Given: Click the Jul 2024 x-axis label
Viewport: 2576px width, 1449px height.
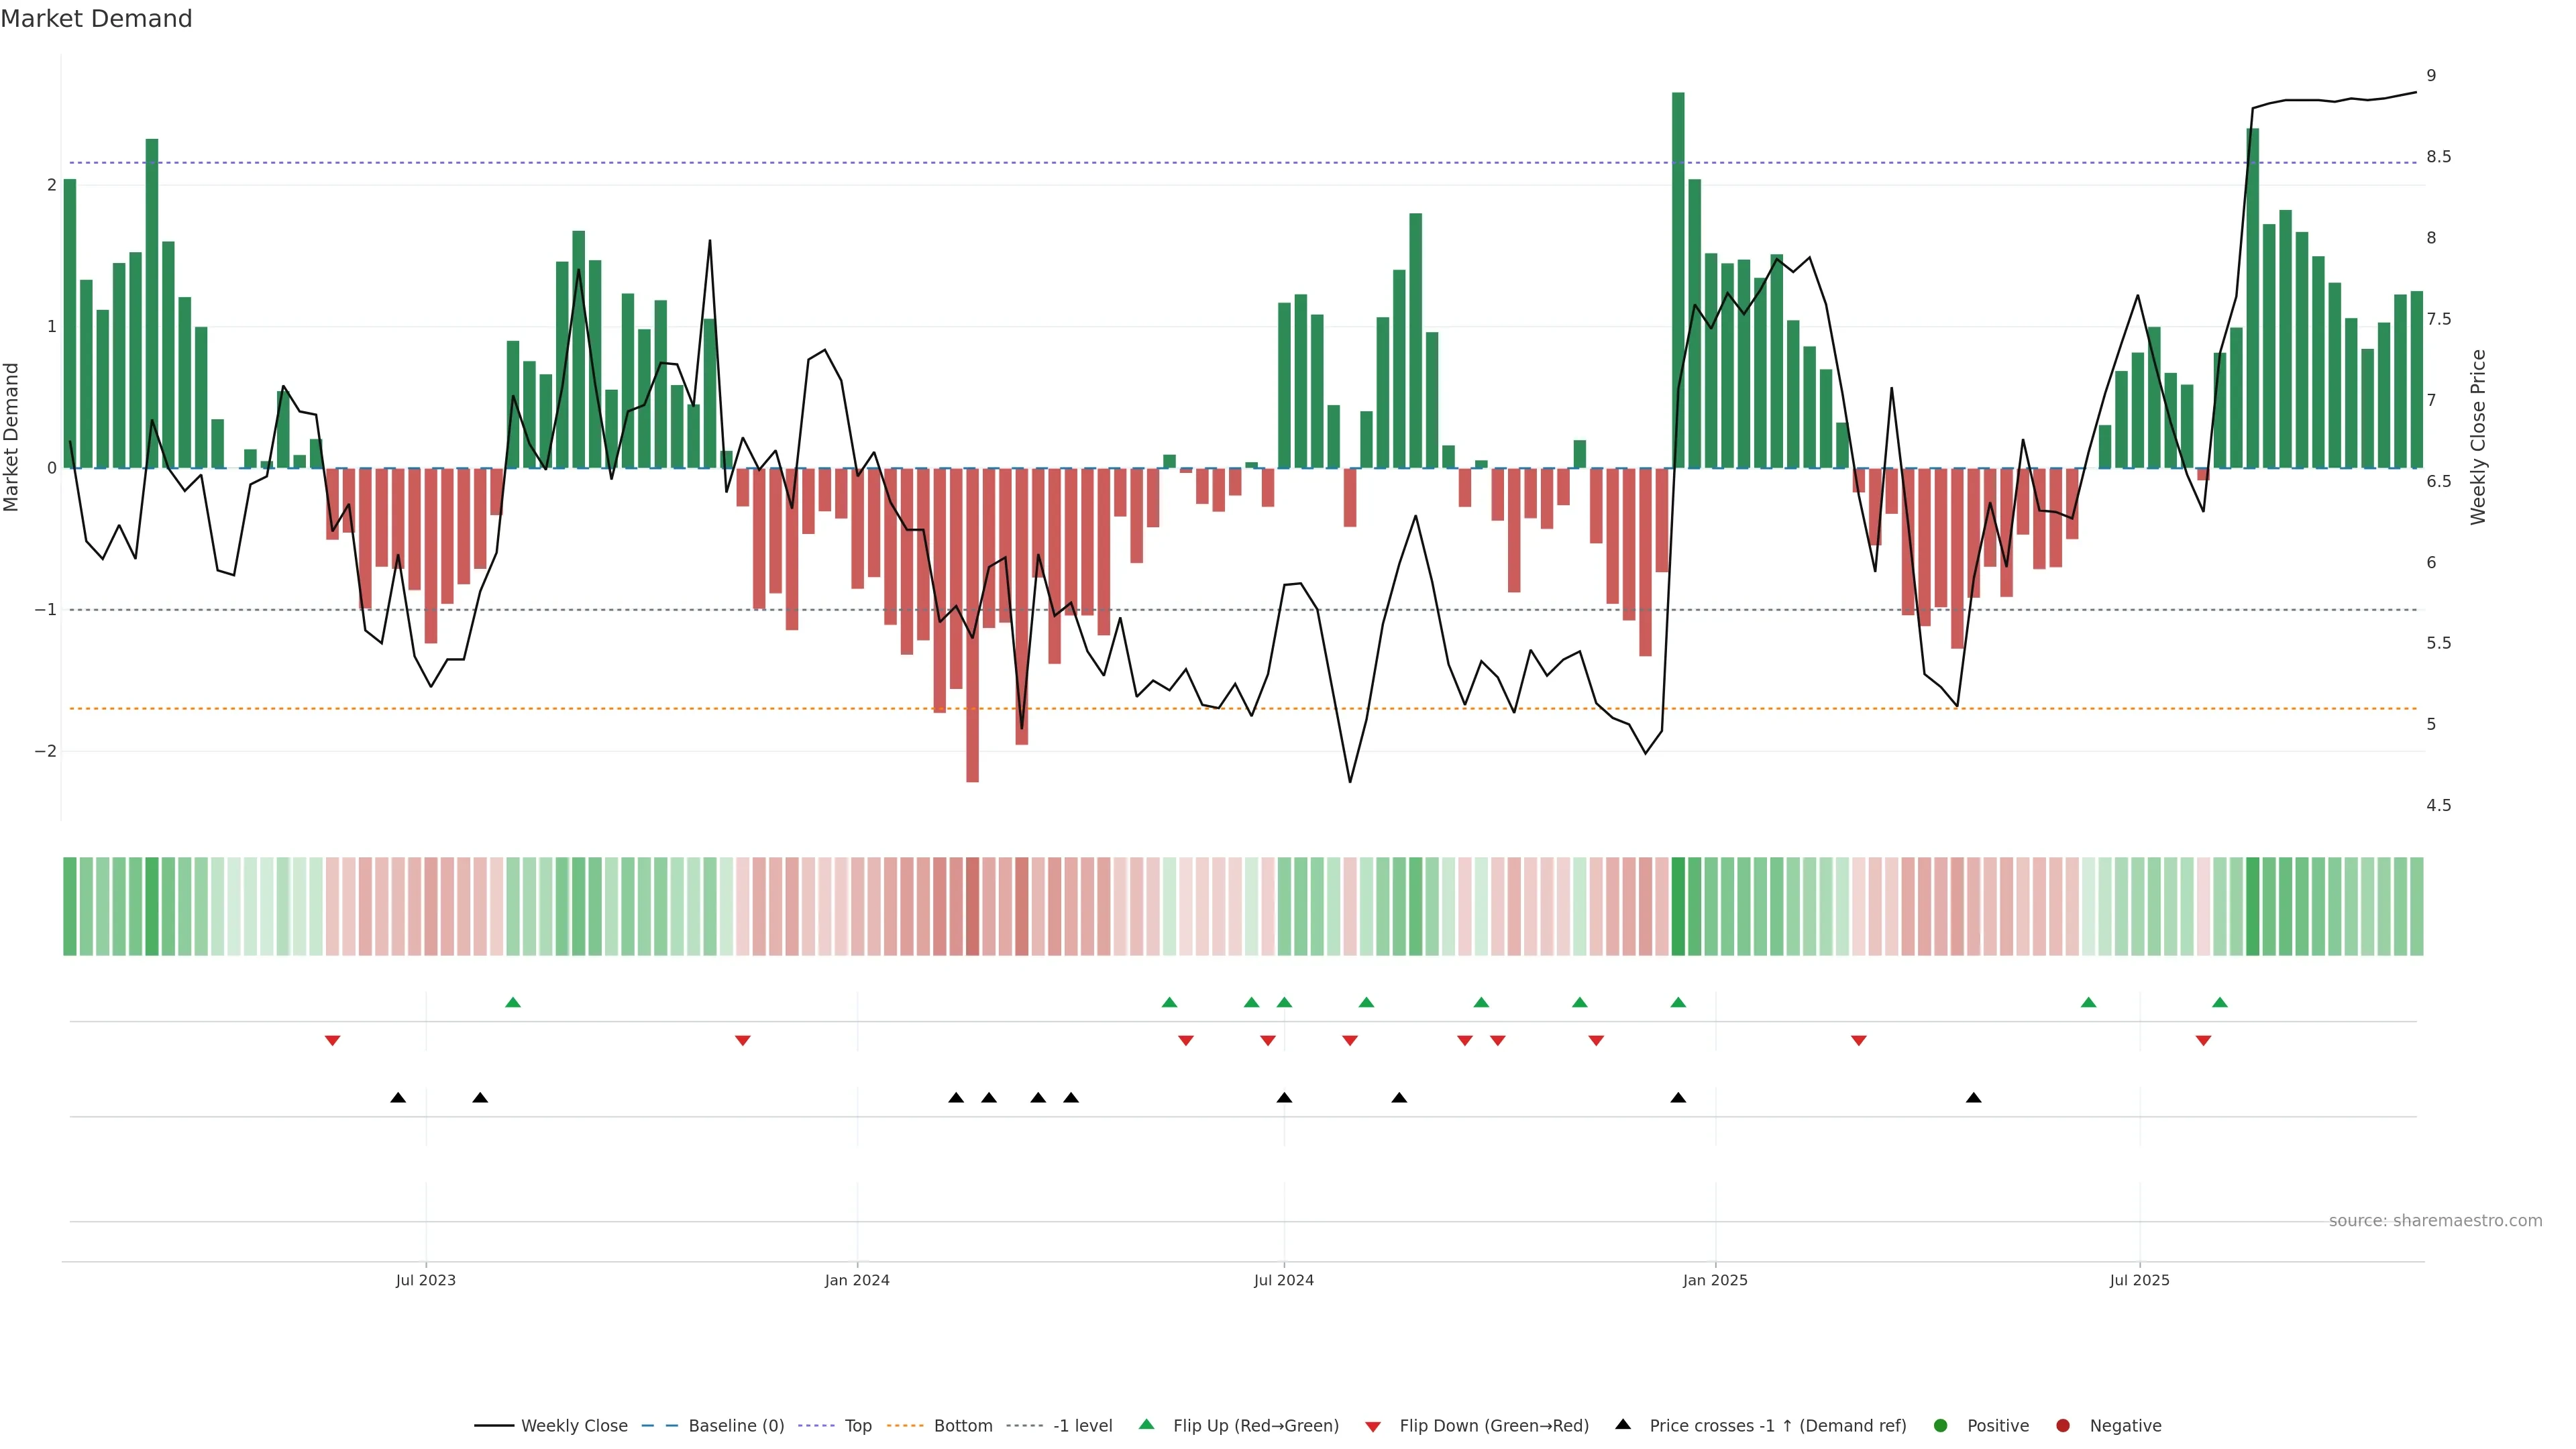Looking at the screenshot, I should click(x=1284, y=1280).
